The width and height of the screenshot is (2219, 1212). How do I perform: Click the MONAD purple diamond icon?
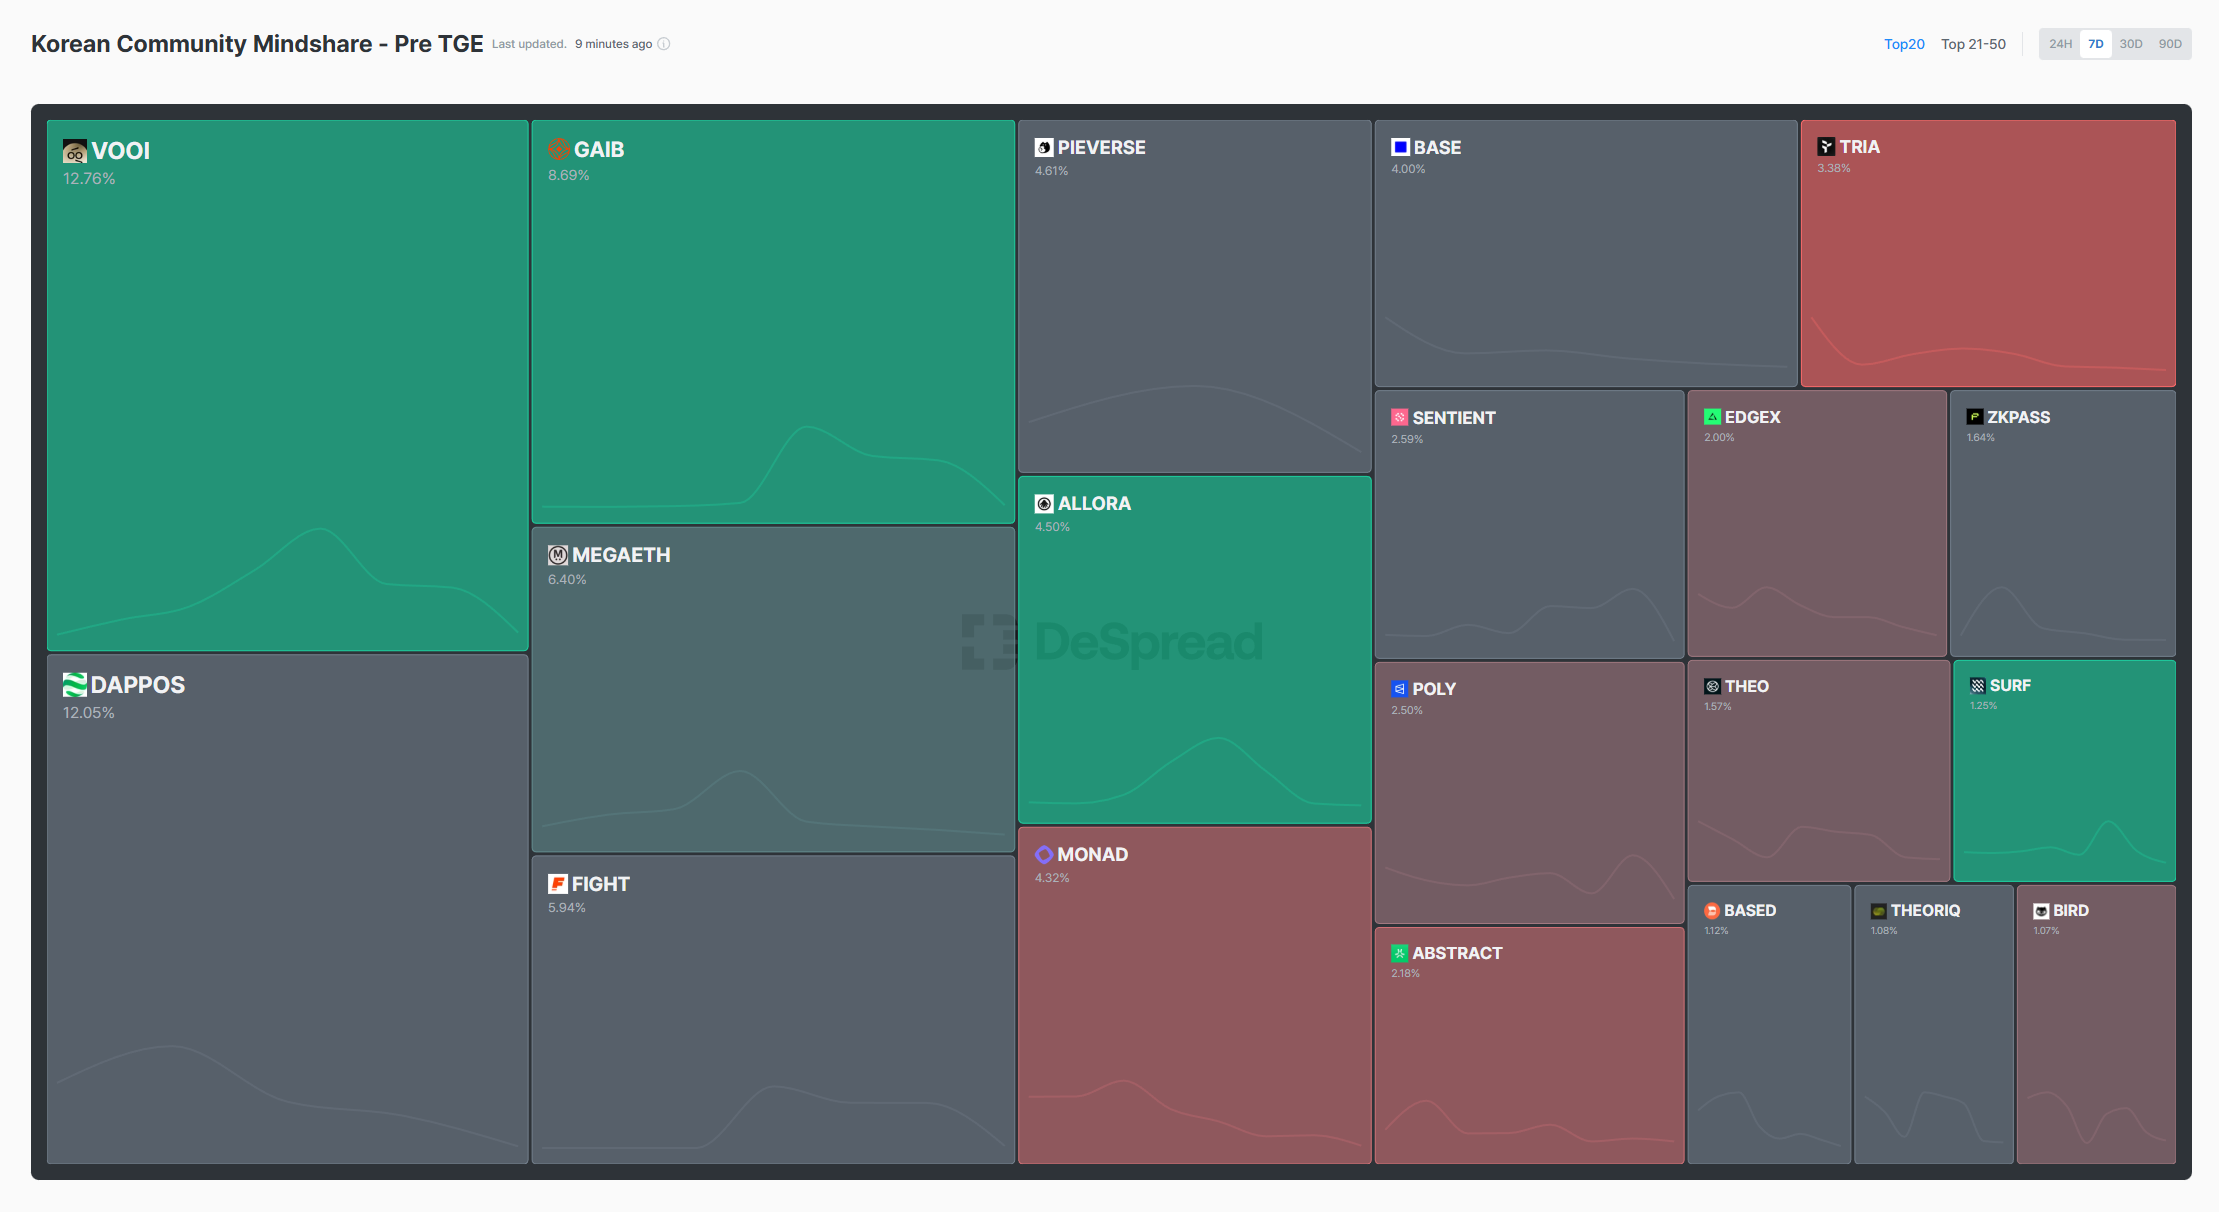1044,854
